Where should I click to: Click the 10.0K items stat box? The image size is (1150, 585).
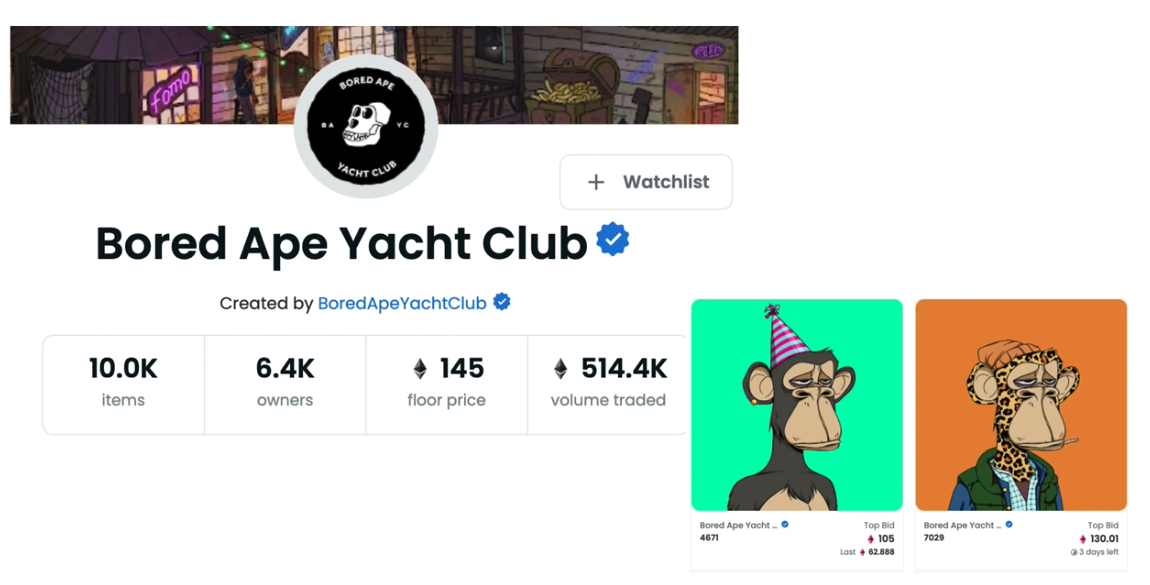(x=123, y=385)
